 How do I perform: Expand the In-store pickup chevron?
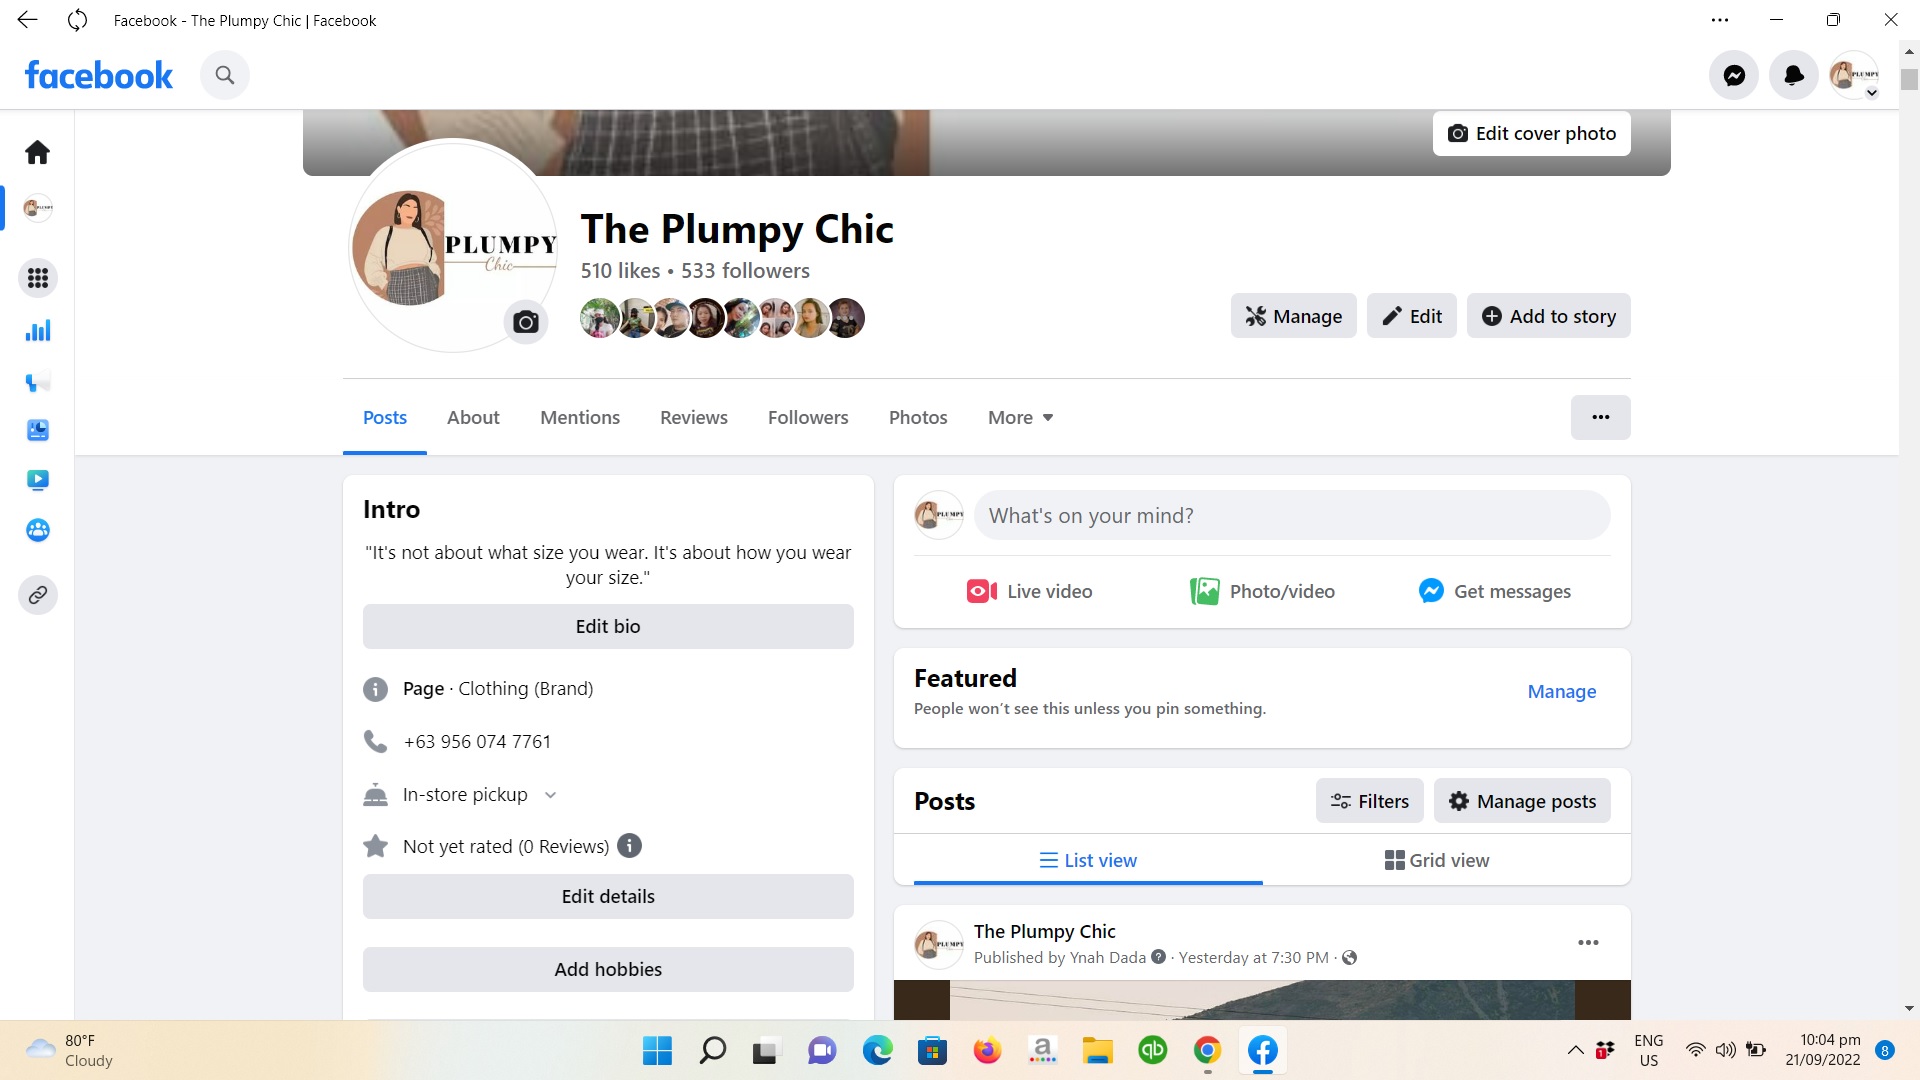[550, 795]
